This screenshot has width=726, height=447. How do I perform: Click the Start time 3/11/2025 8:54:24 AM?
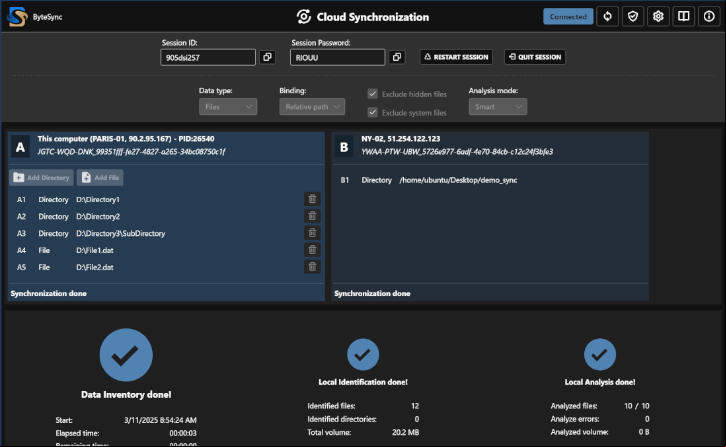(160, 420)
